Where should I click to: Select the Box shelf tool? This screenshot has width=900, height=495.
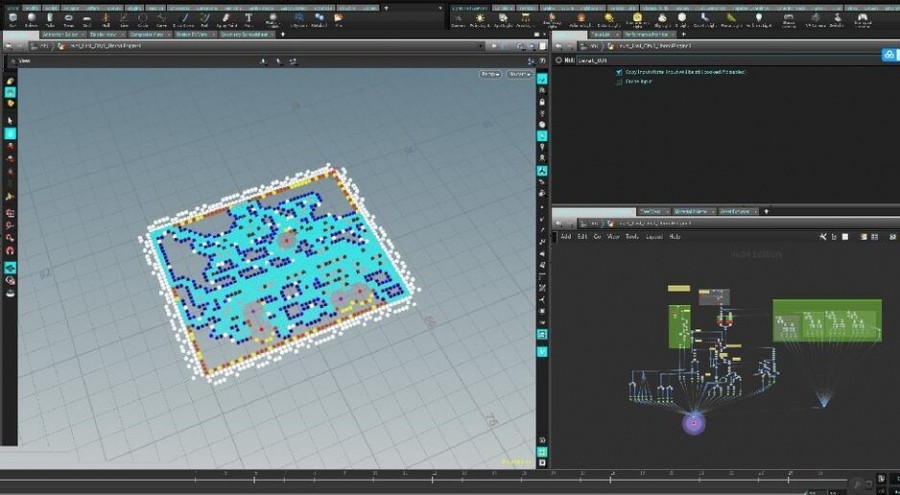pyautogui.click(x=13, y=20)
